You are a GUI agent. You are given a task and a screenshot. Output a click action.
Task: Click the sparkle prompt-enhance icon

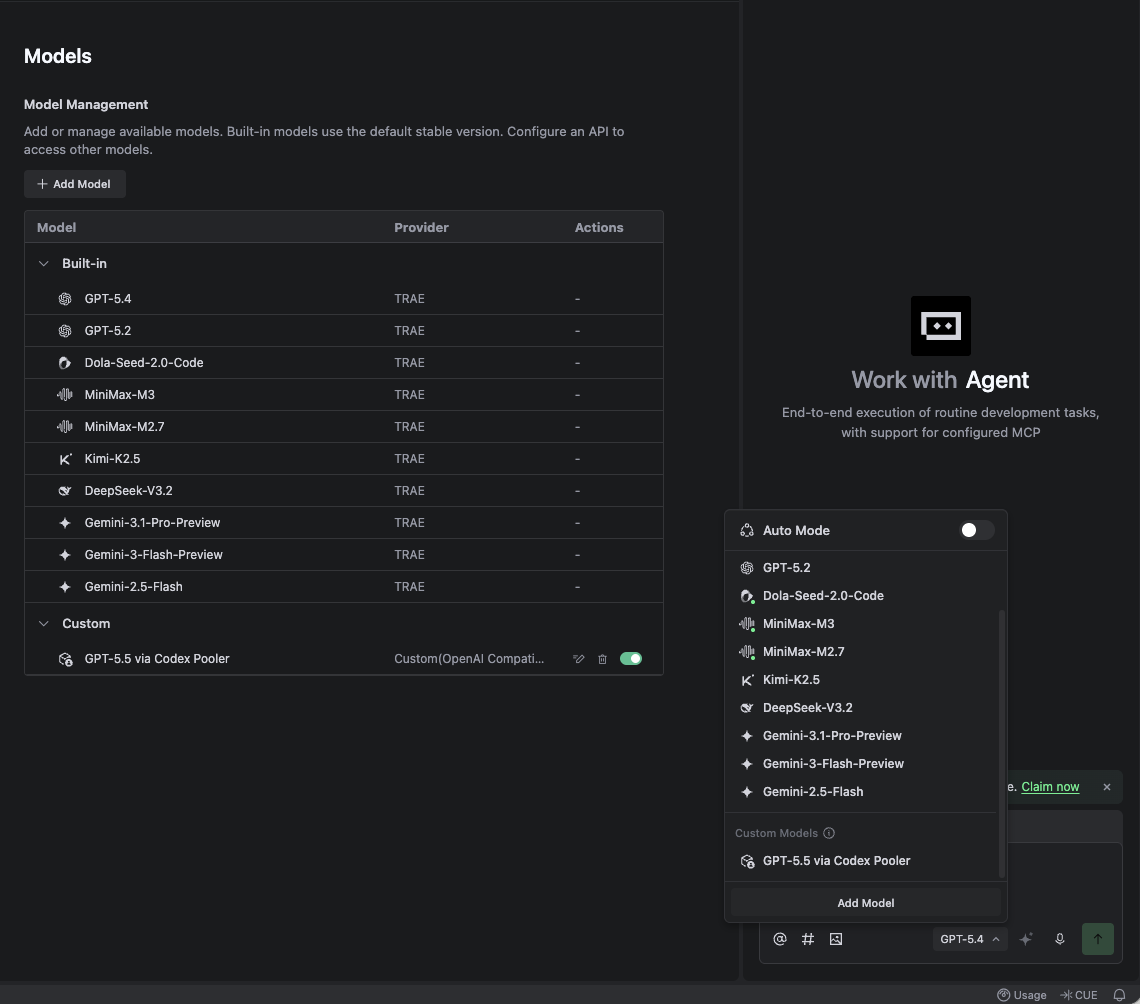(1026, 939)
